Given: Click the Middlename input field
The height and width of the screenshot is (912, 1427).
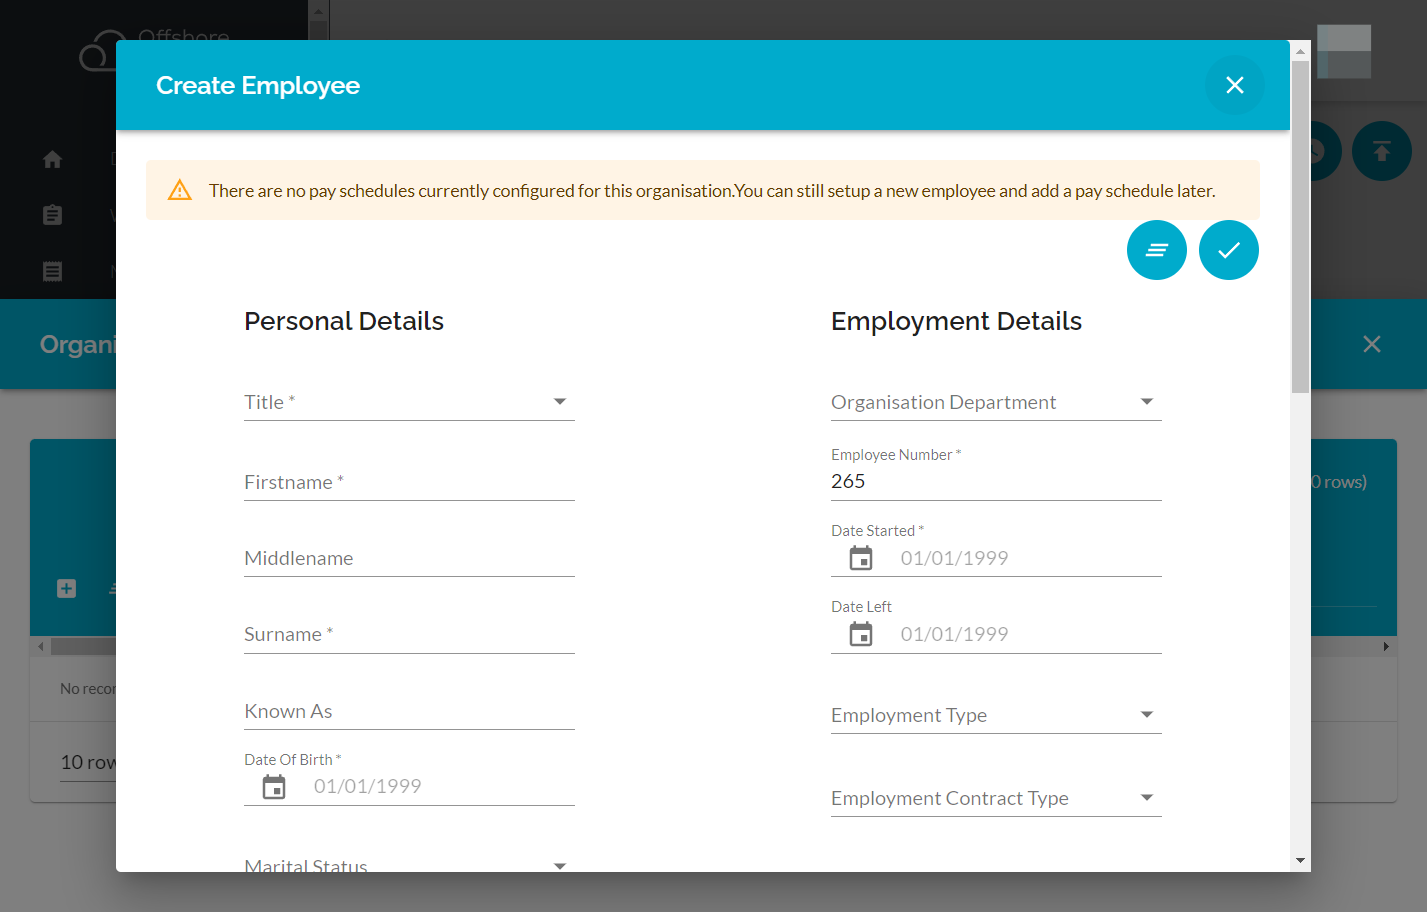Looking at the screenshot, I should click(409, 558).
